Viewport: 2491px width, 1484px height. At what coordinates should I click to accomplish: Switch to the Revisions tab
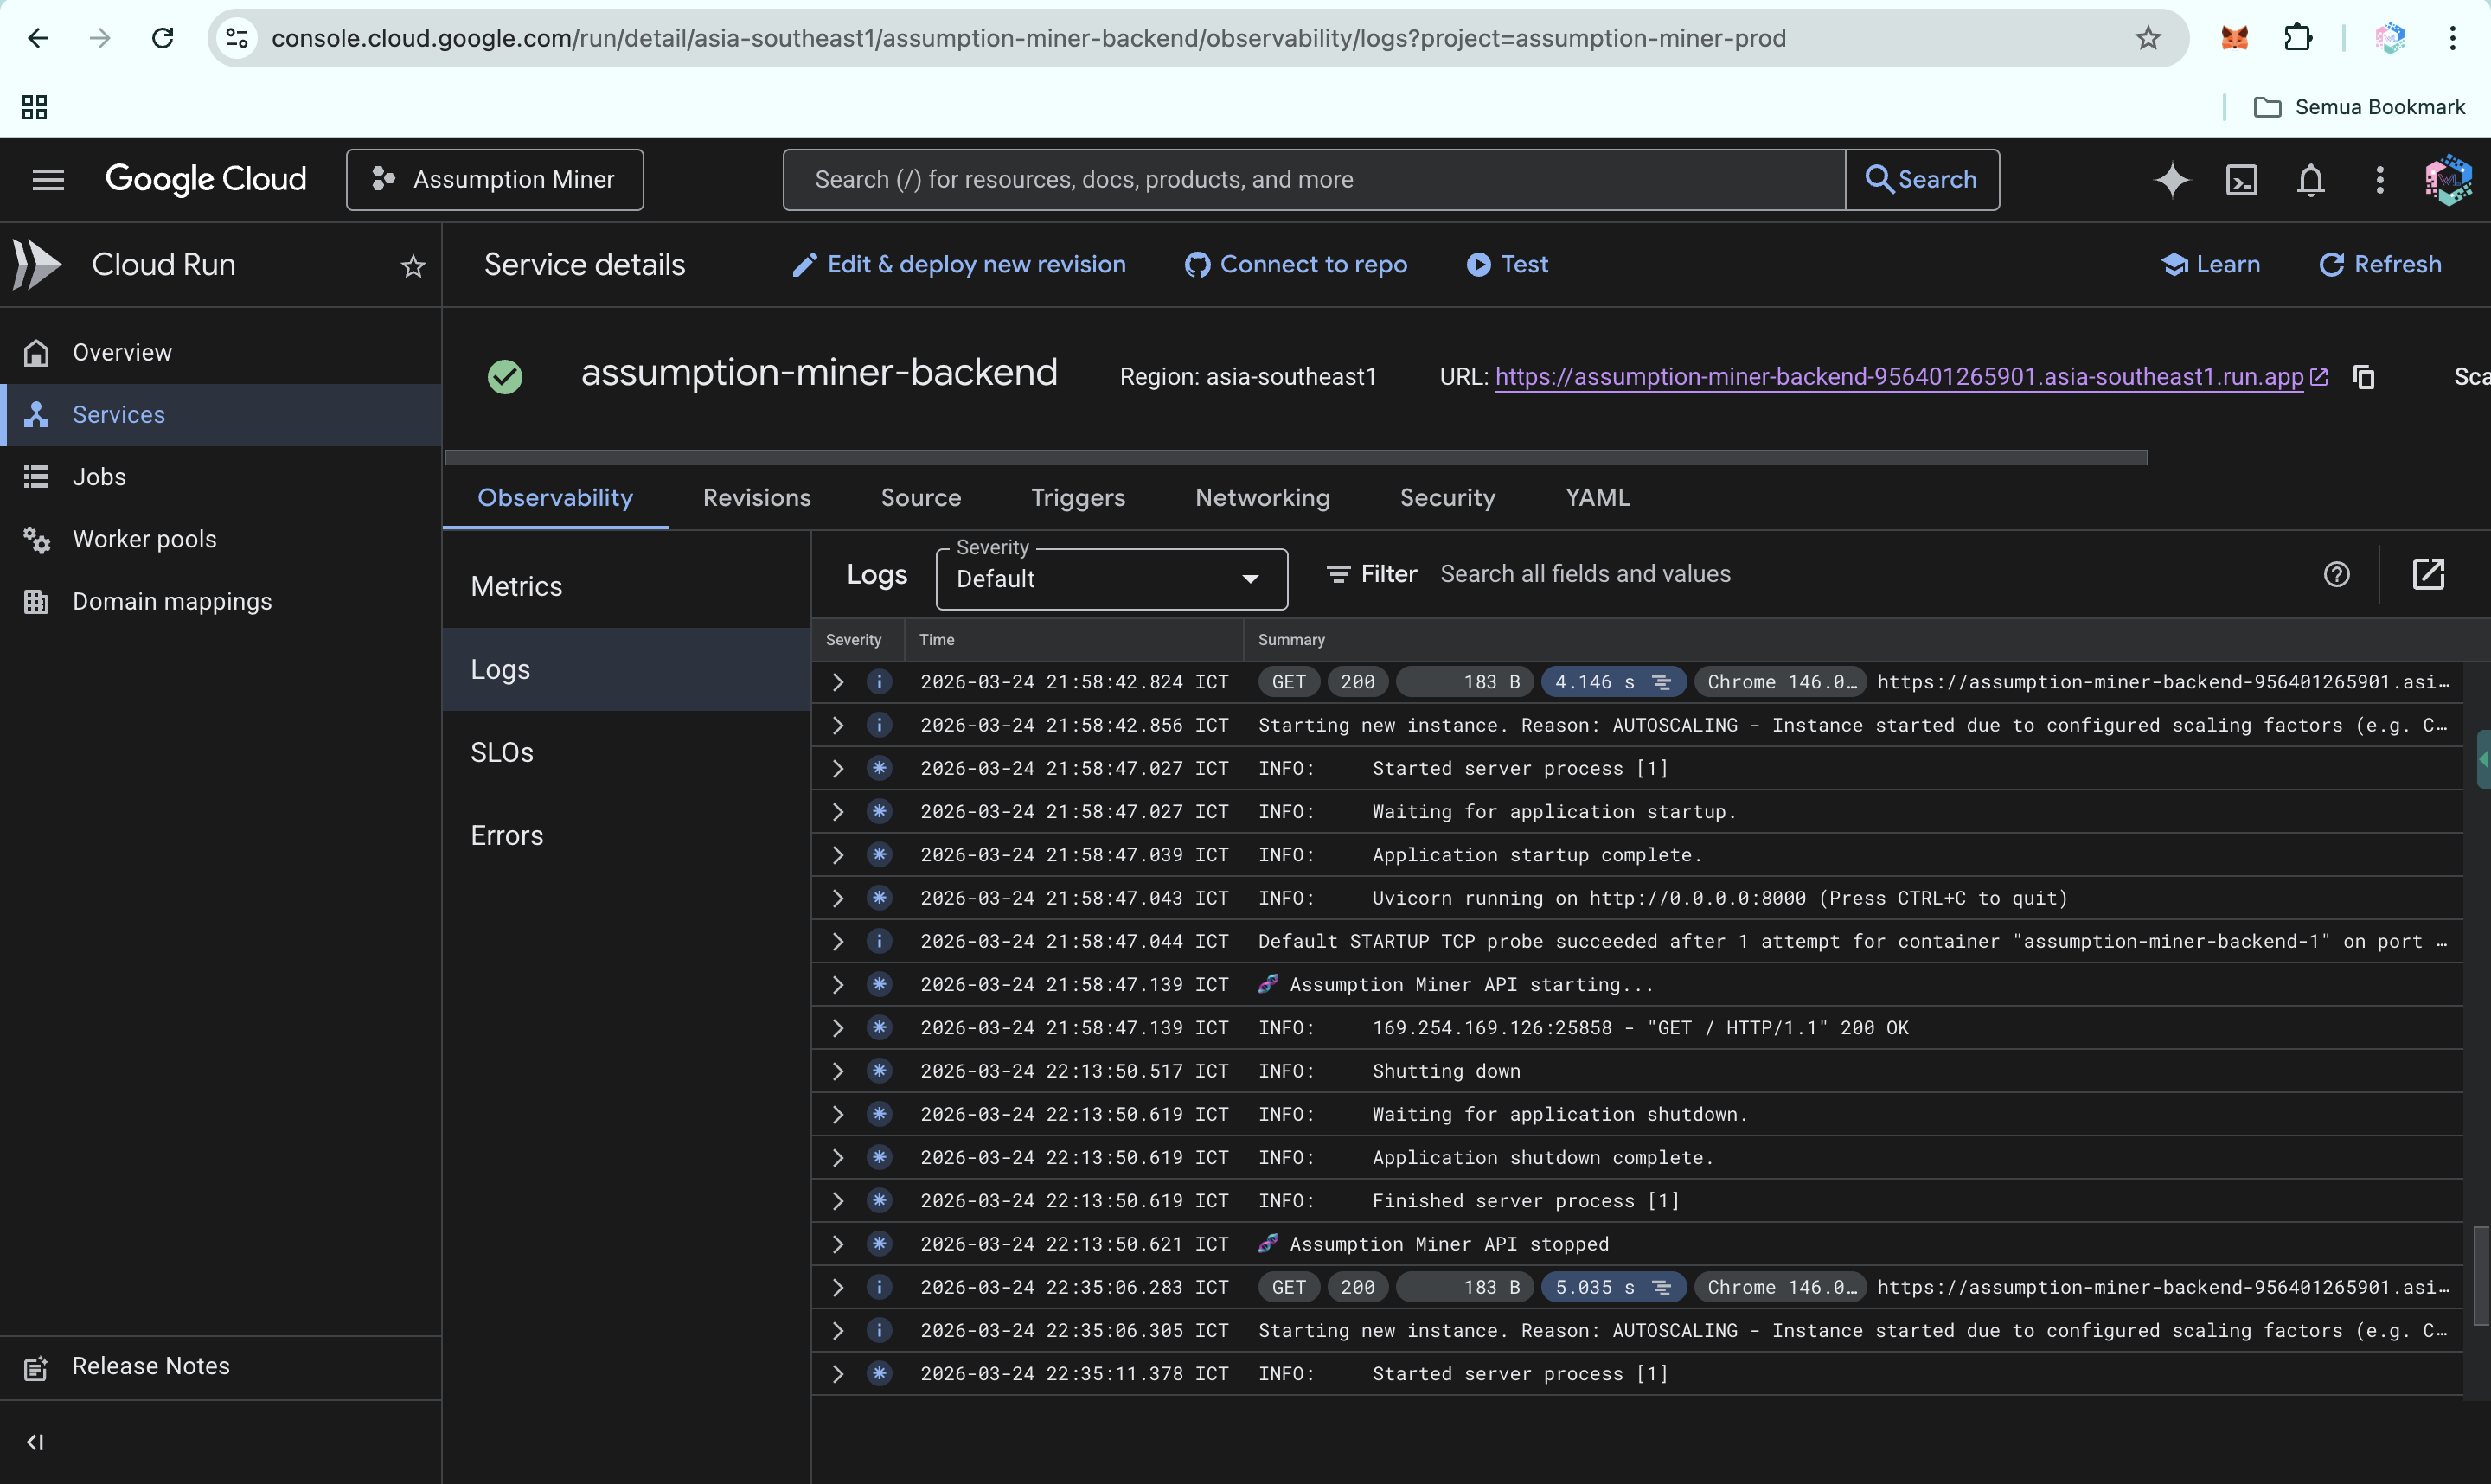pyautogui.click(x=756, y=497)
